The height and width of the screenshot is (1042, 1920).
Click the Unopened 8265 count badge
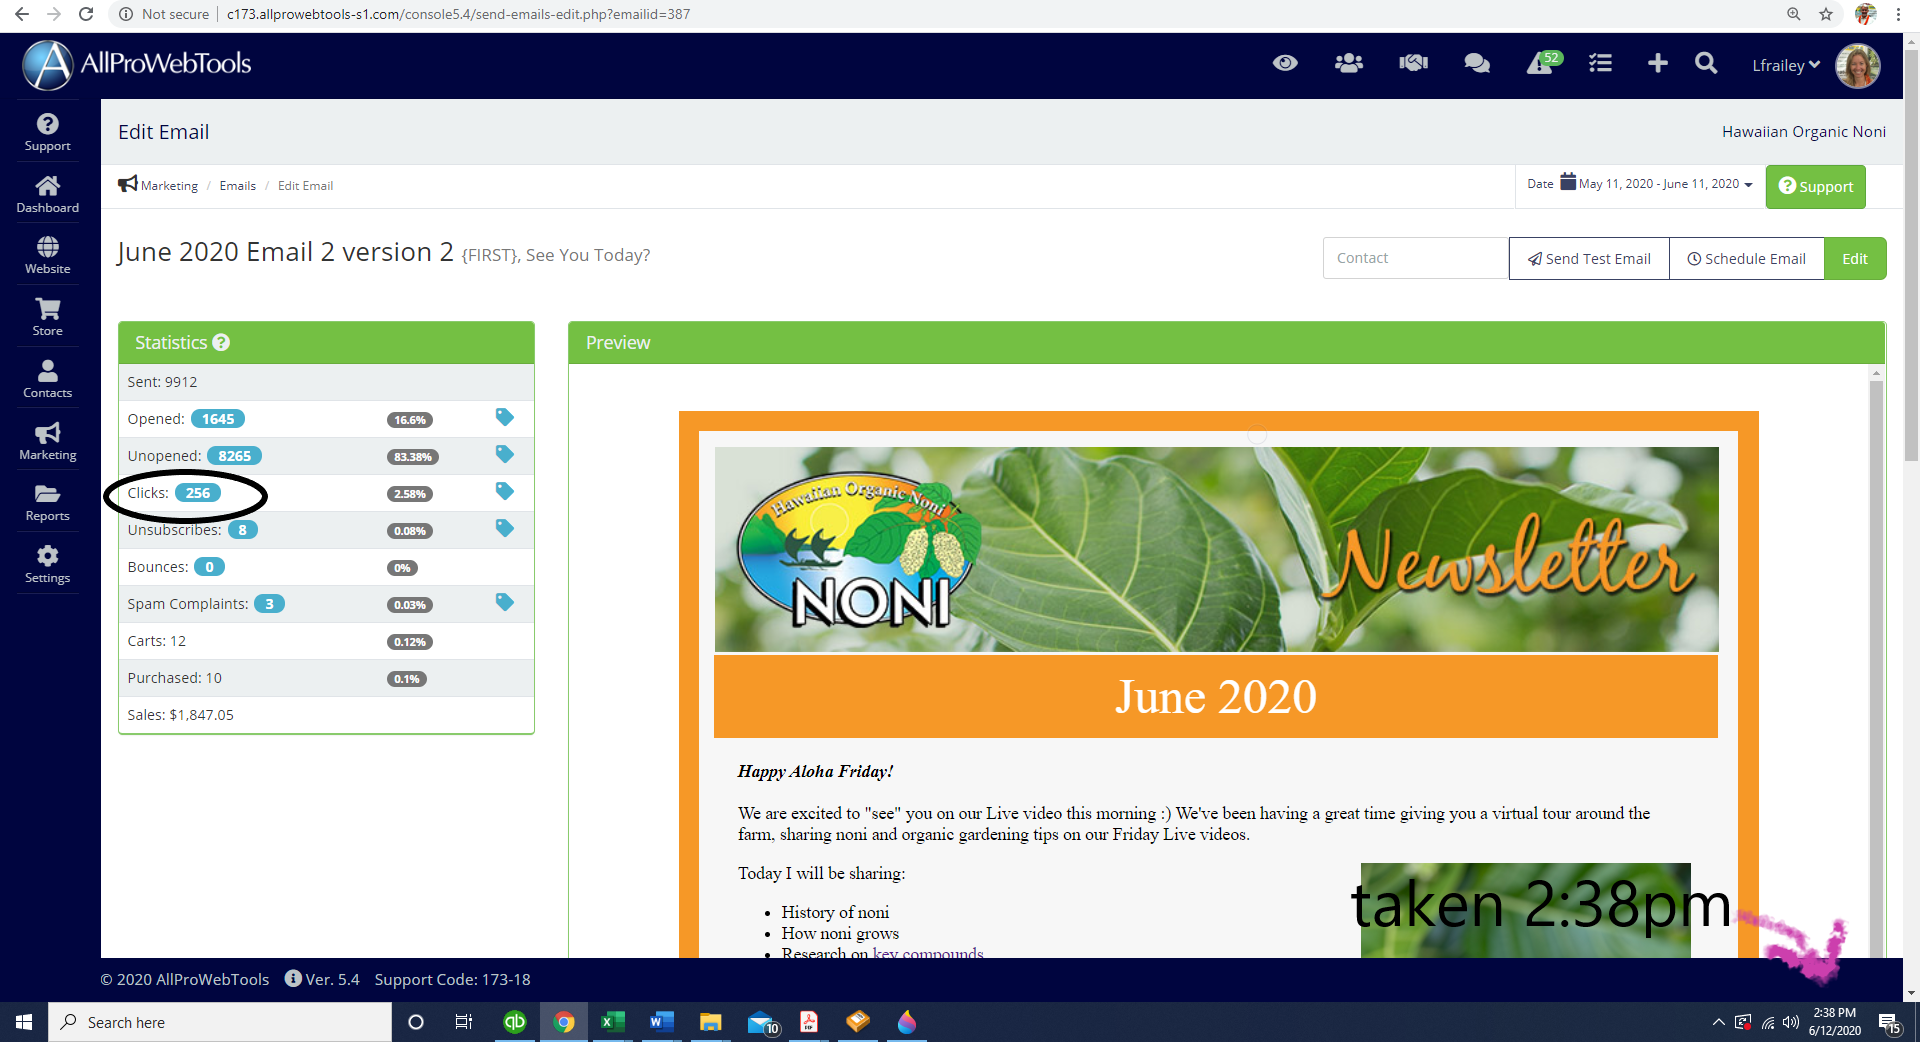(x=235, y=456)
